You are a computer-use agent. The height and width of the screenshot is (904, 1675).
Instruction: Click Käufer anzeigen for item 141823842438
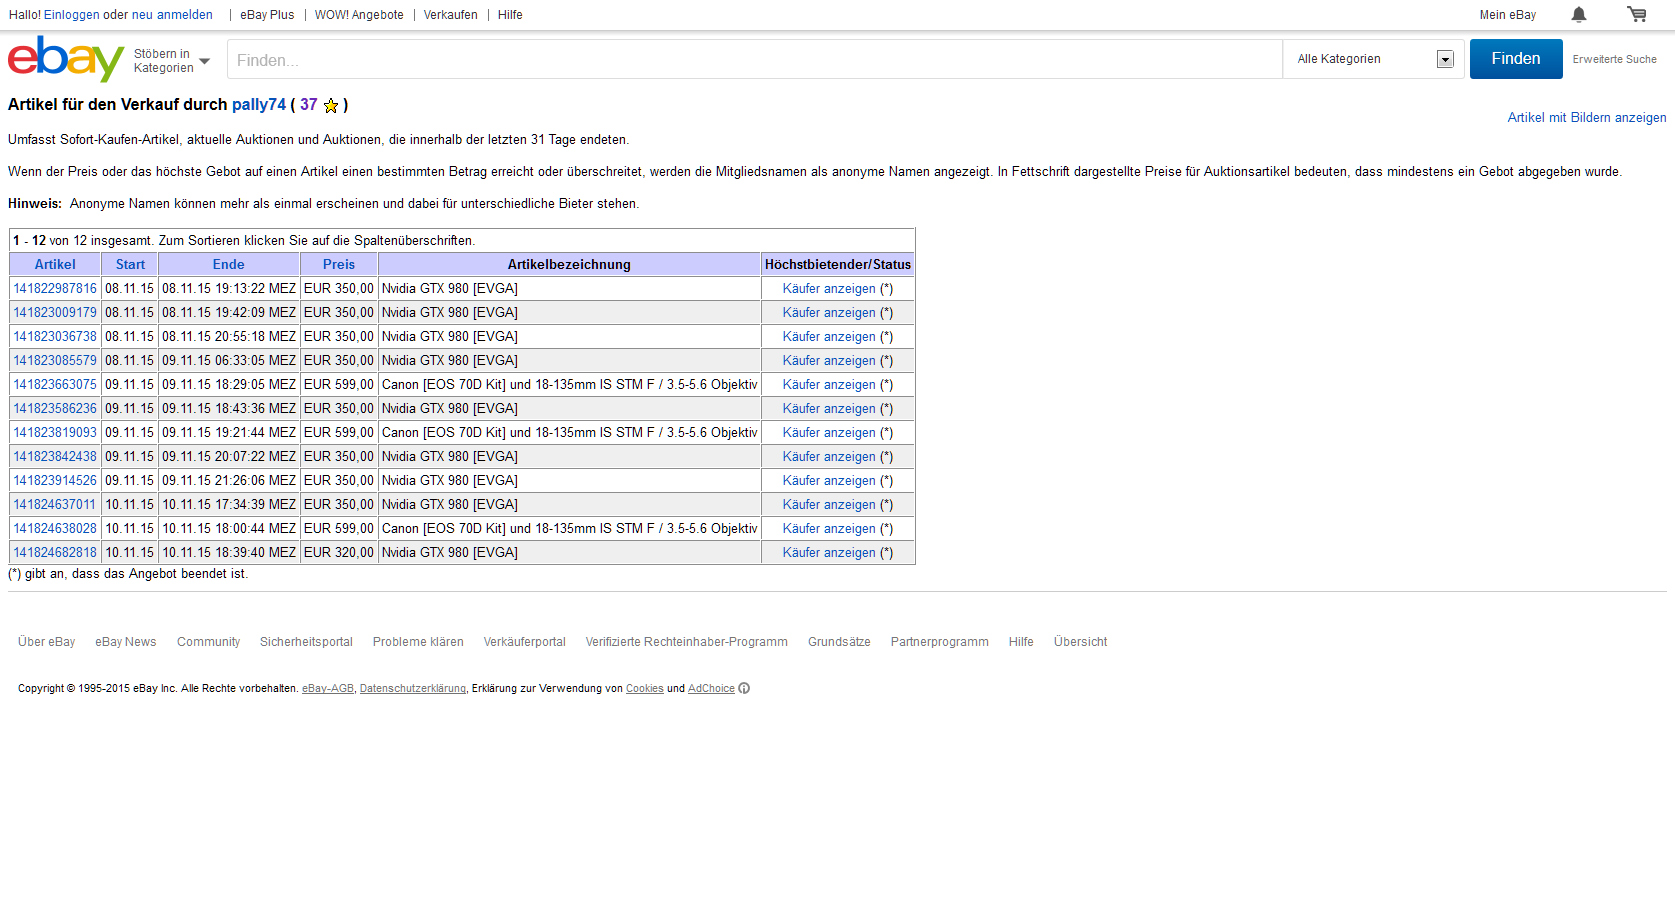[x=829, y=457]
